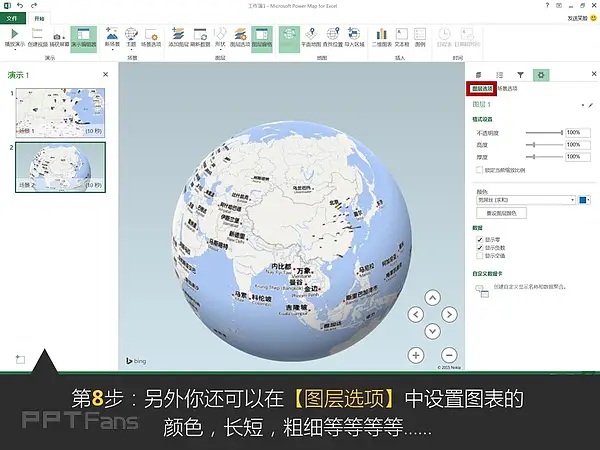Open the 文件 (File) menu tab
600x450 pixels.
[x=12, y=17]
